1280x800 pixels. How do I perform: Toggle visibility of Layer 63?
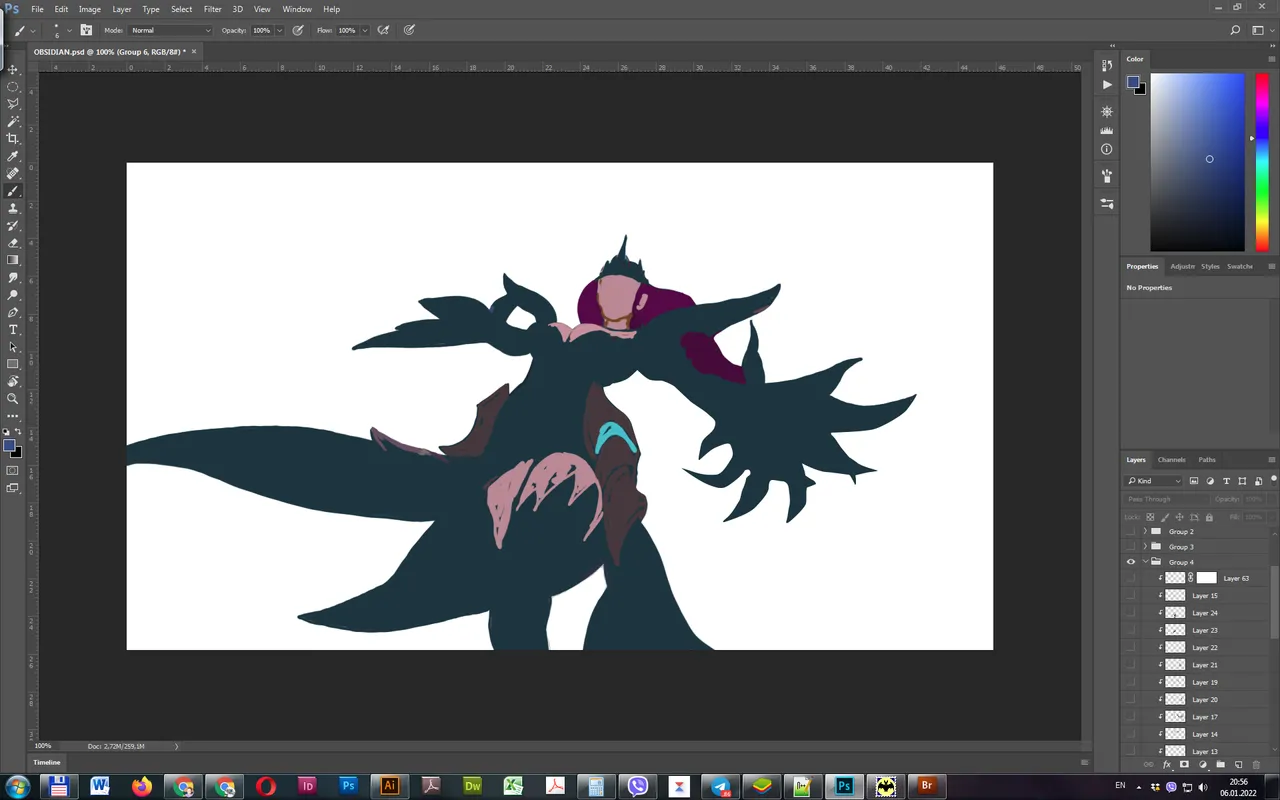coord(1131,578)
